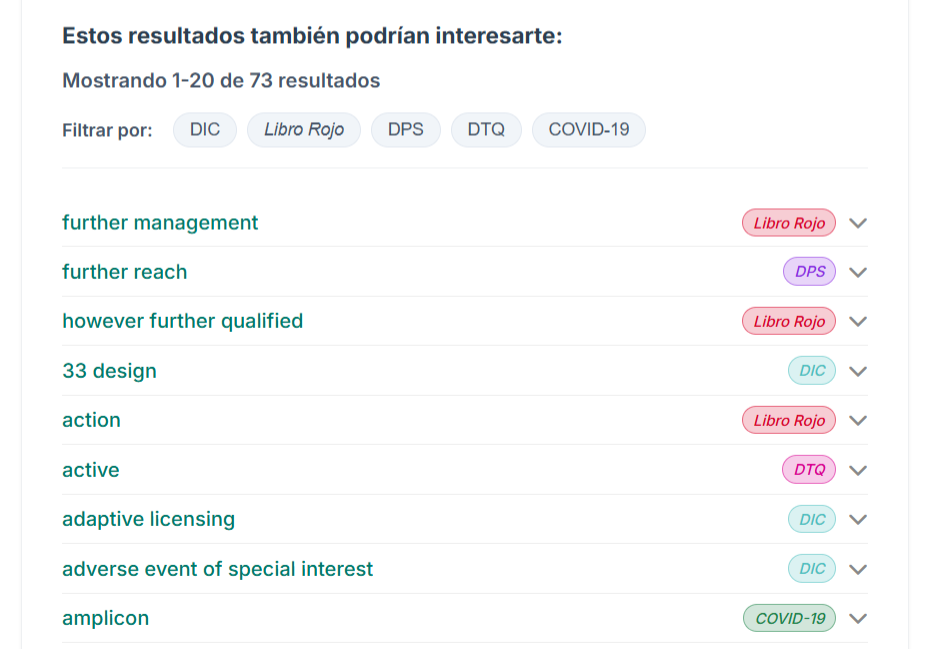Click the DIC badge beside '33 design'
Viewport: 937px width, 649px height.
(x=812, y=371)
